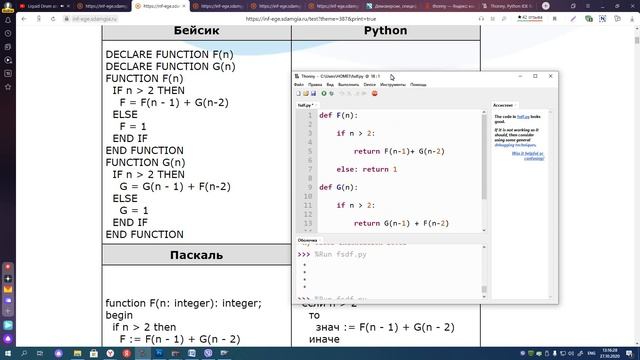Go back using the browser back arrow

click(x=24, y=19)
